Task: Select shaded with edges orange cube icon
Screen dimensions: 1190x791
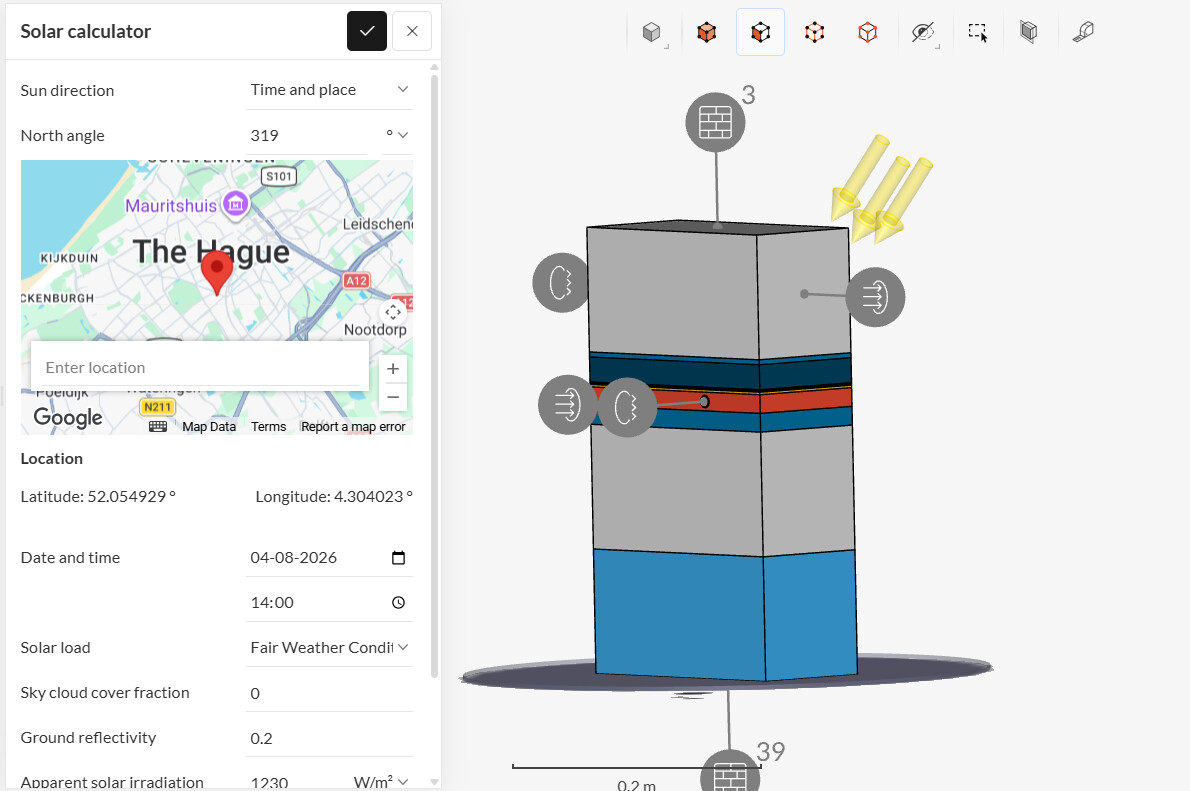Action: (707, 32)
